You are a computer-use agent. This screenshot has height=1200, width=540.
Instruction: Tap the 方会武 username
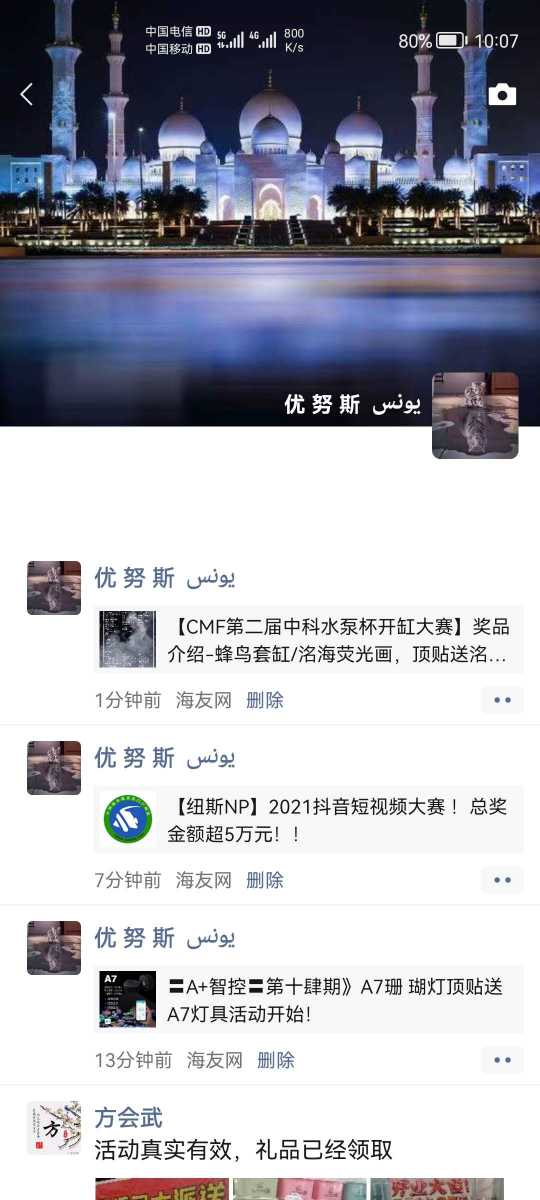tap(128, 1117)
